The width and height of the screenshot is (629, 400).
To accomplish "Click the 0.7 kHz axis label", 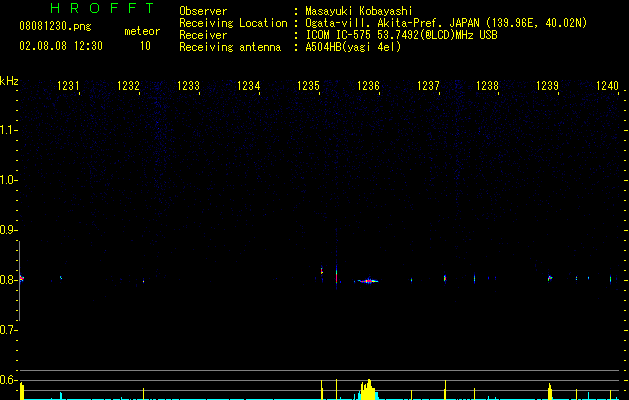I will [8, 330].
